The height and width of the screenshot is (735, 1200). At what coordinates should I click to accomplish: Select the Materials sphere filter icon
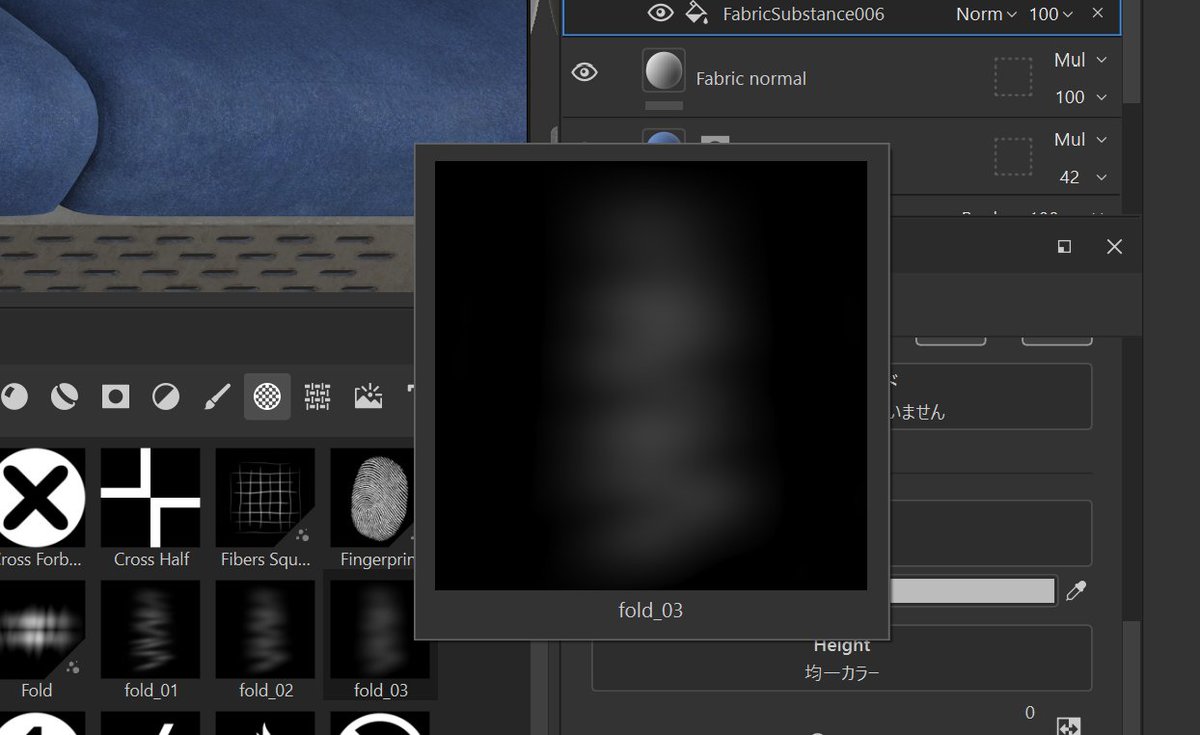tap(14, 397)
